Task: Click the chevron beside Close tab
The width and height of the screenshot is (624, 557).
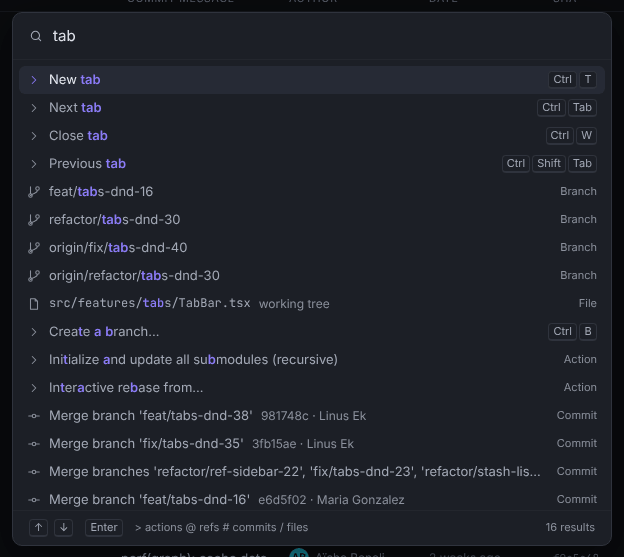Action: click(34, 136)
